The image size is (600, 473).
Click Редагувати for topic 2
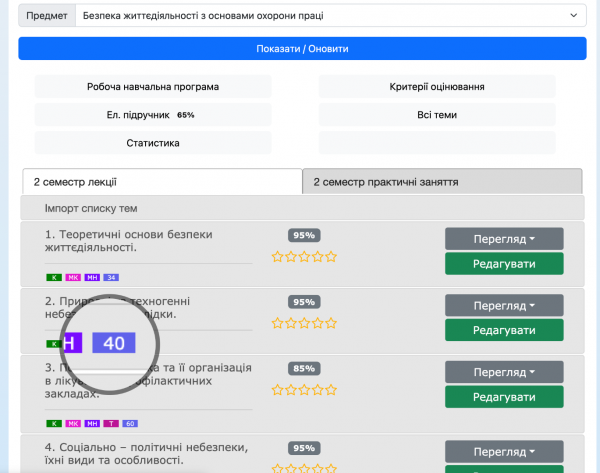tap(504, 330)
